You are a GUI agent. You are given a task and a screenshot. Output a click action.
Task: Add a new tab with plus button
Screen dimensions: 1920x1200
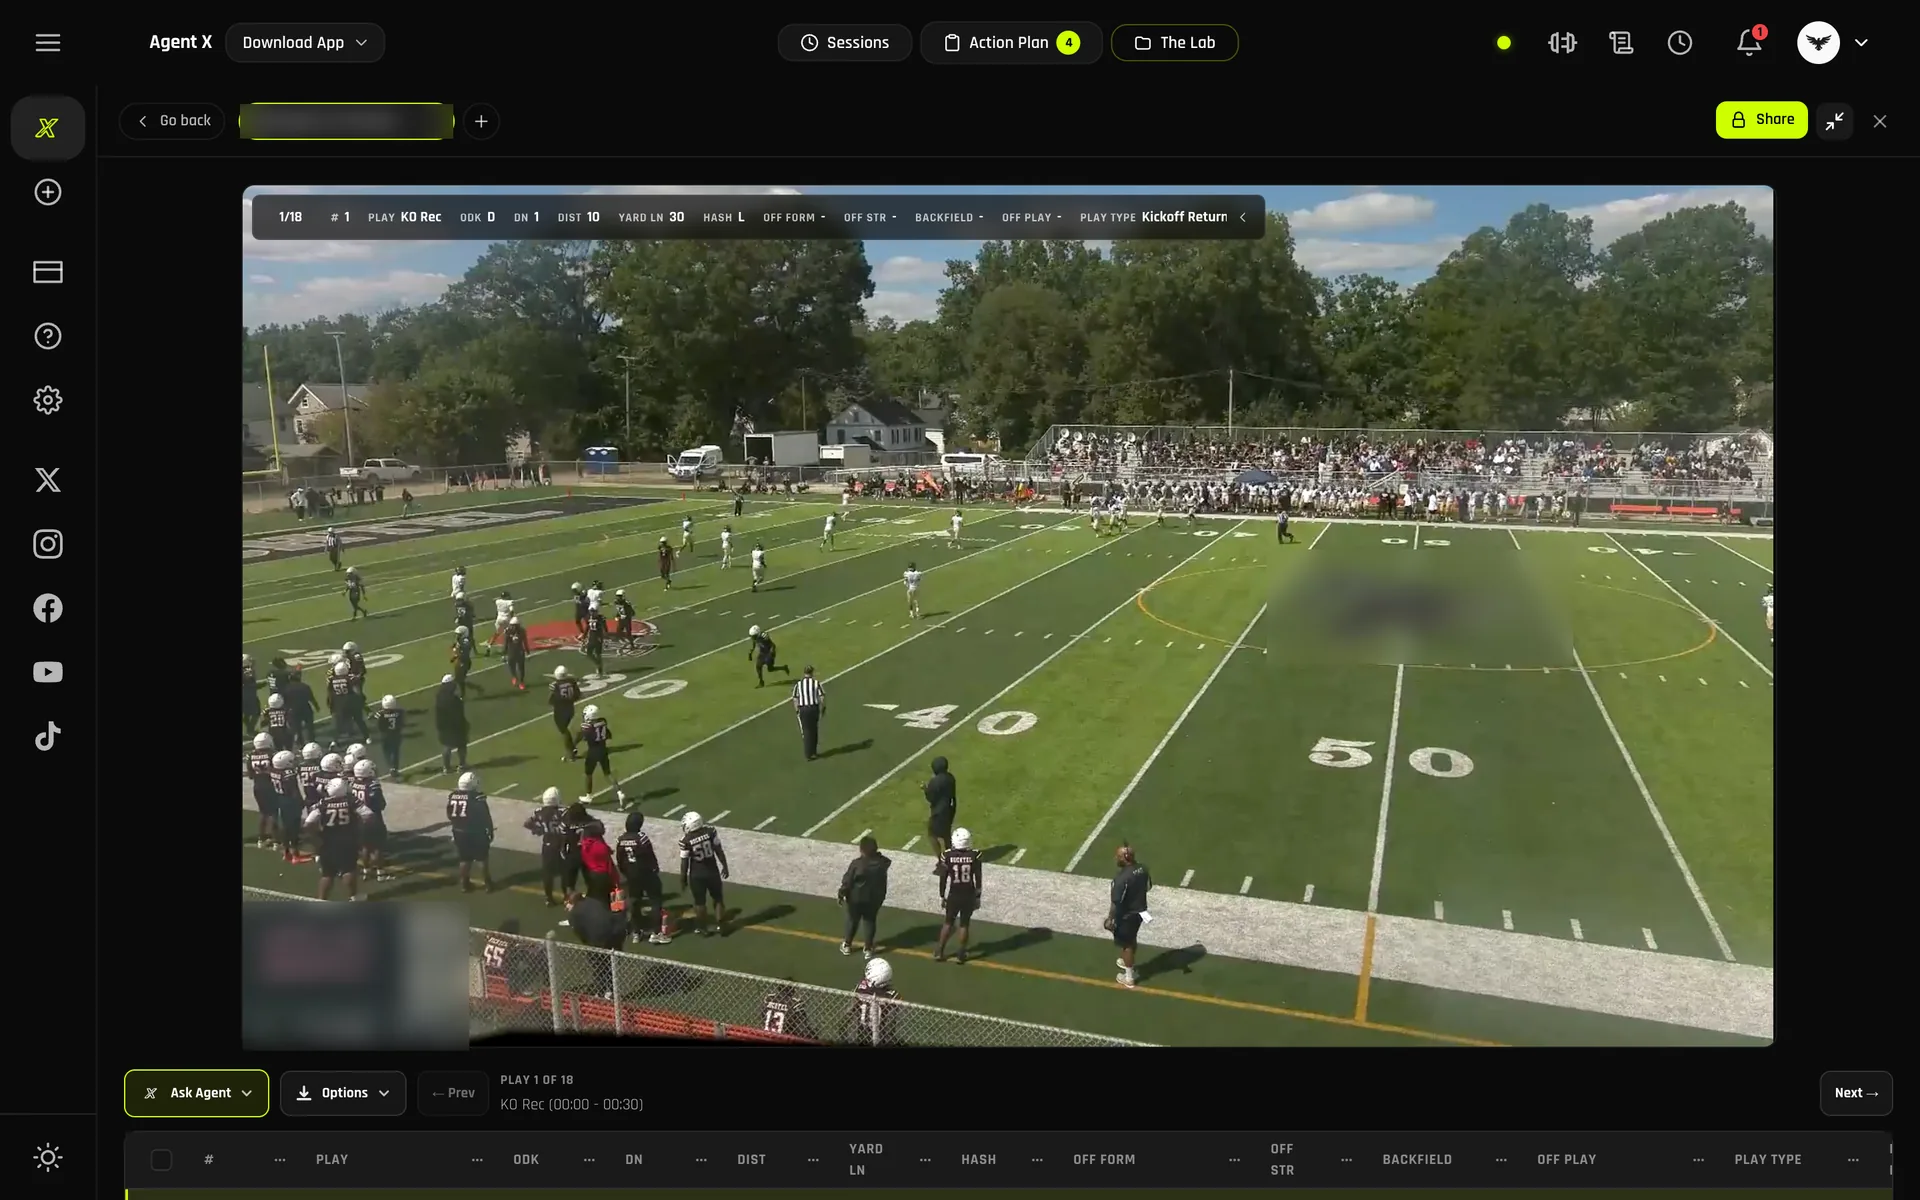point(481,121)
